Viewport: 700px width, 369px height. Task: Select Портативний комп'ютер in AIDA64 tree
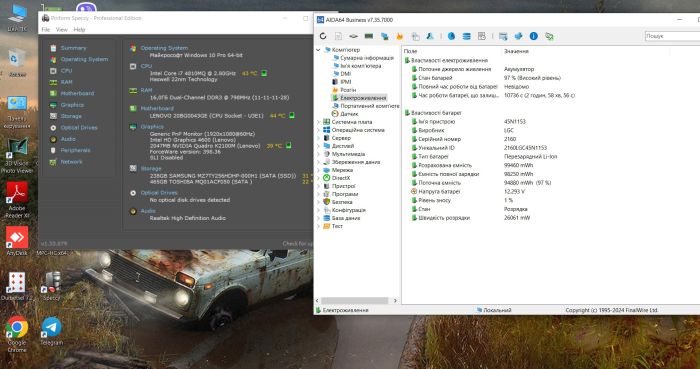[370, 106]
